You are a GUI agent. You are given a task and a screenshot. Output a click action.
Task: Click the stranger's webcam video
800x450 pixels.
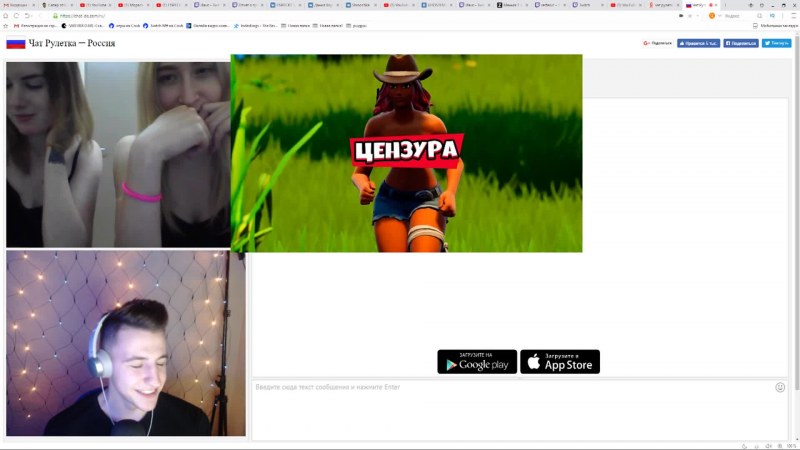[118, 155]
